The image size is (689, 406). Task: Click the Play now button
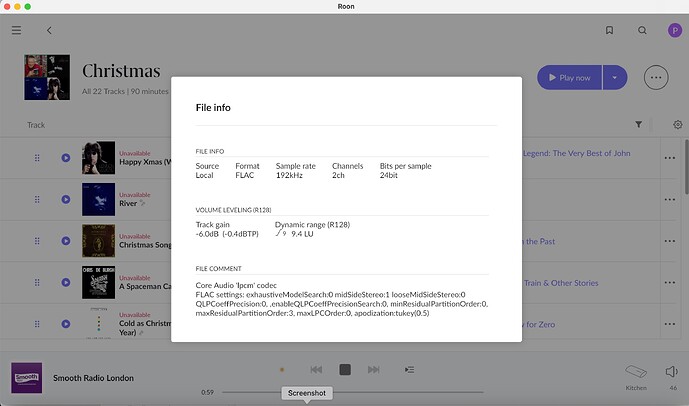[x=569, y=78]
